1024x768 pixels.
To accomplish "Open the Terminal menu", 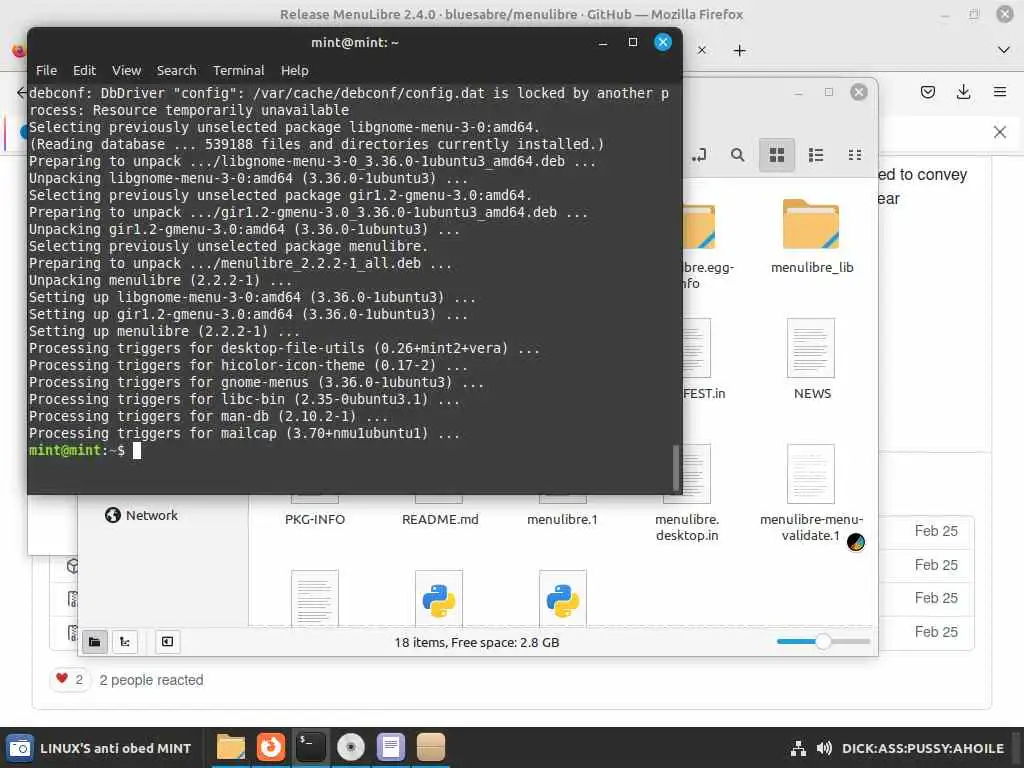I will click(238, 71).
